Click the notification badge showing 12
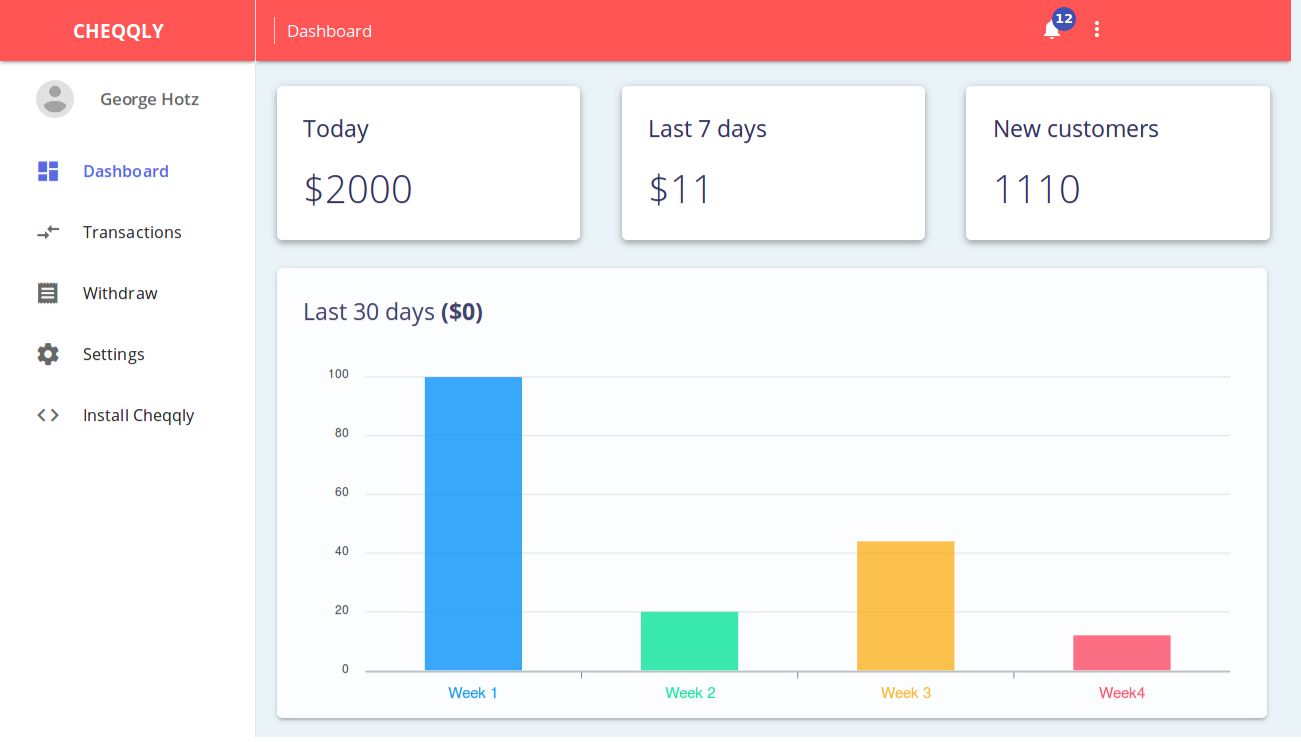This screenshot has width=1301, height=742. 1063,19
